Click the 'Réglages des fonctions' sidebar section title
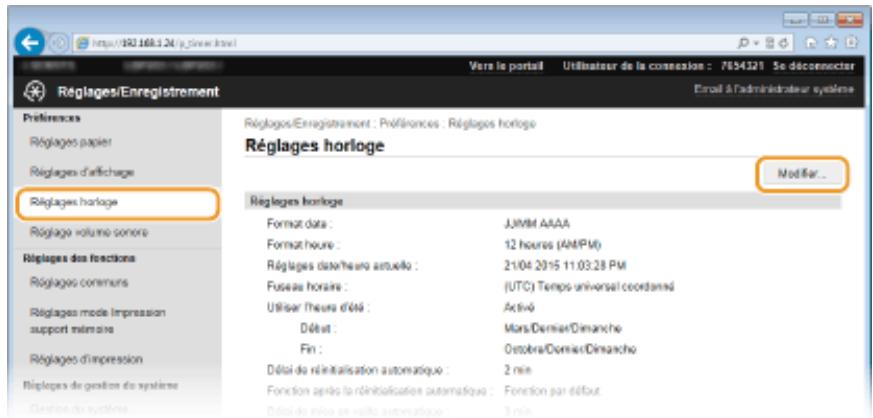This screenshot has width=873, height=418. [x=79, y=258]
